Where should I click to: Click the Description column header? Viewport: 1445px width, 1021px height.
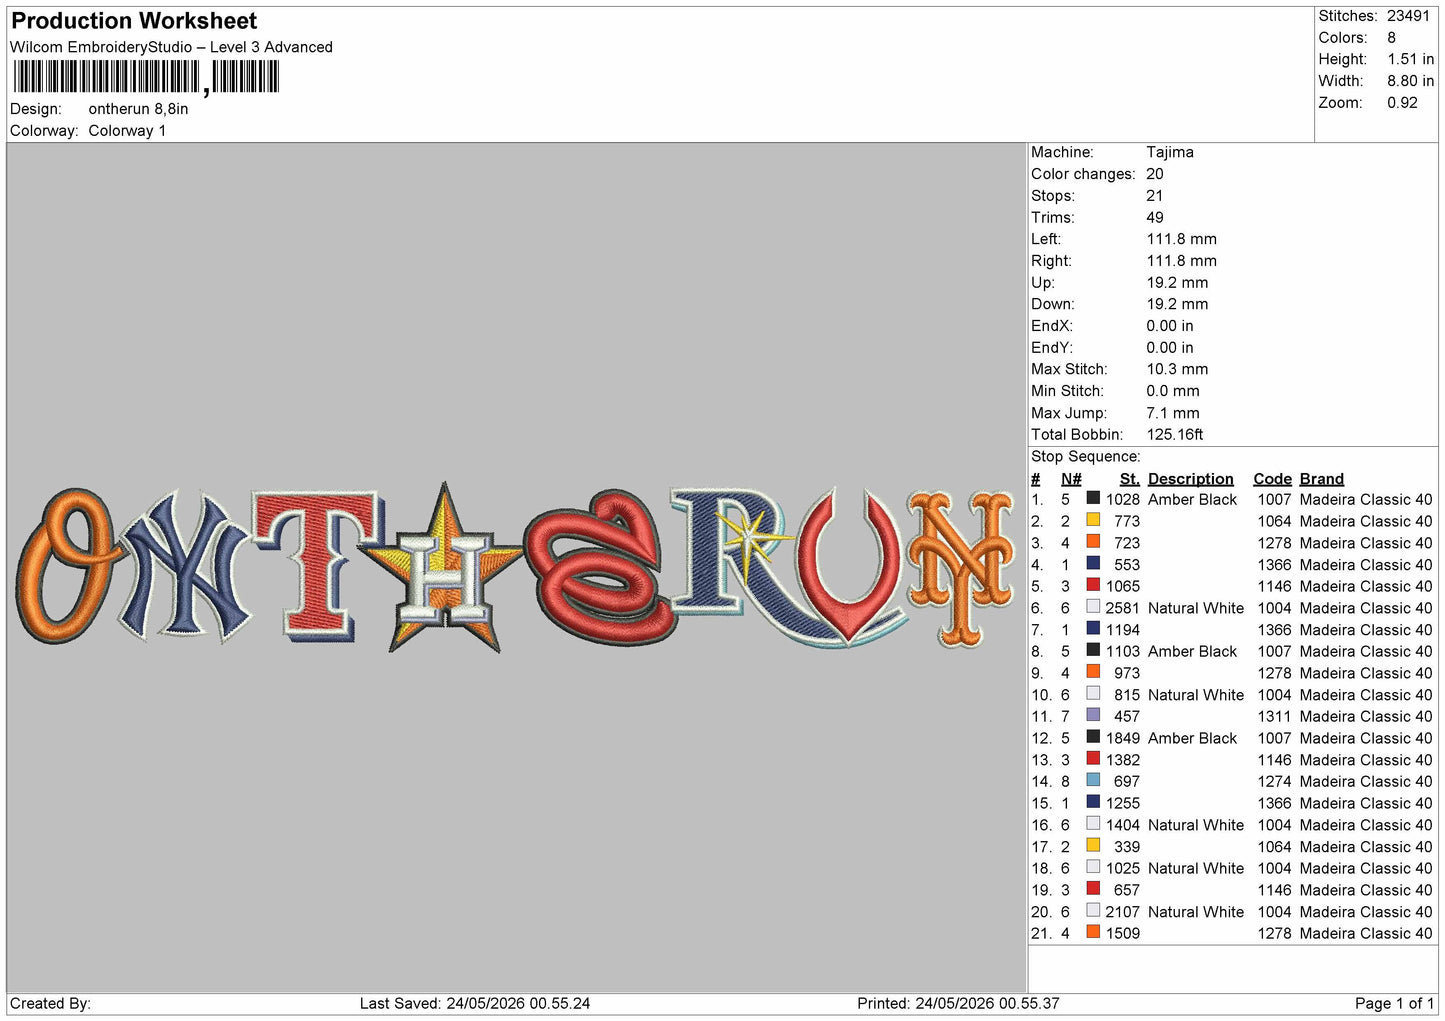[x=1191, y=479]
